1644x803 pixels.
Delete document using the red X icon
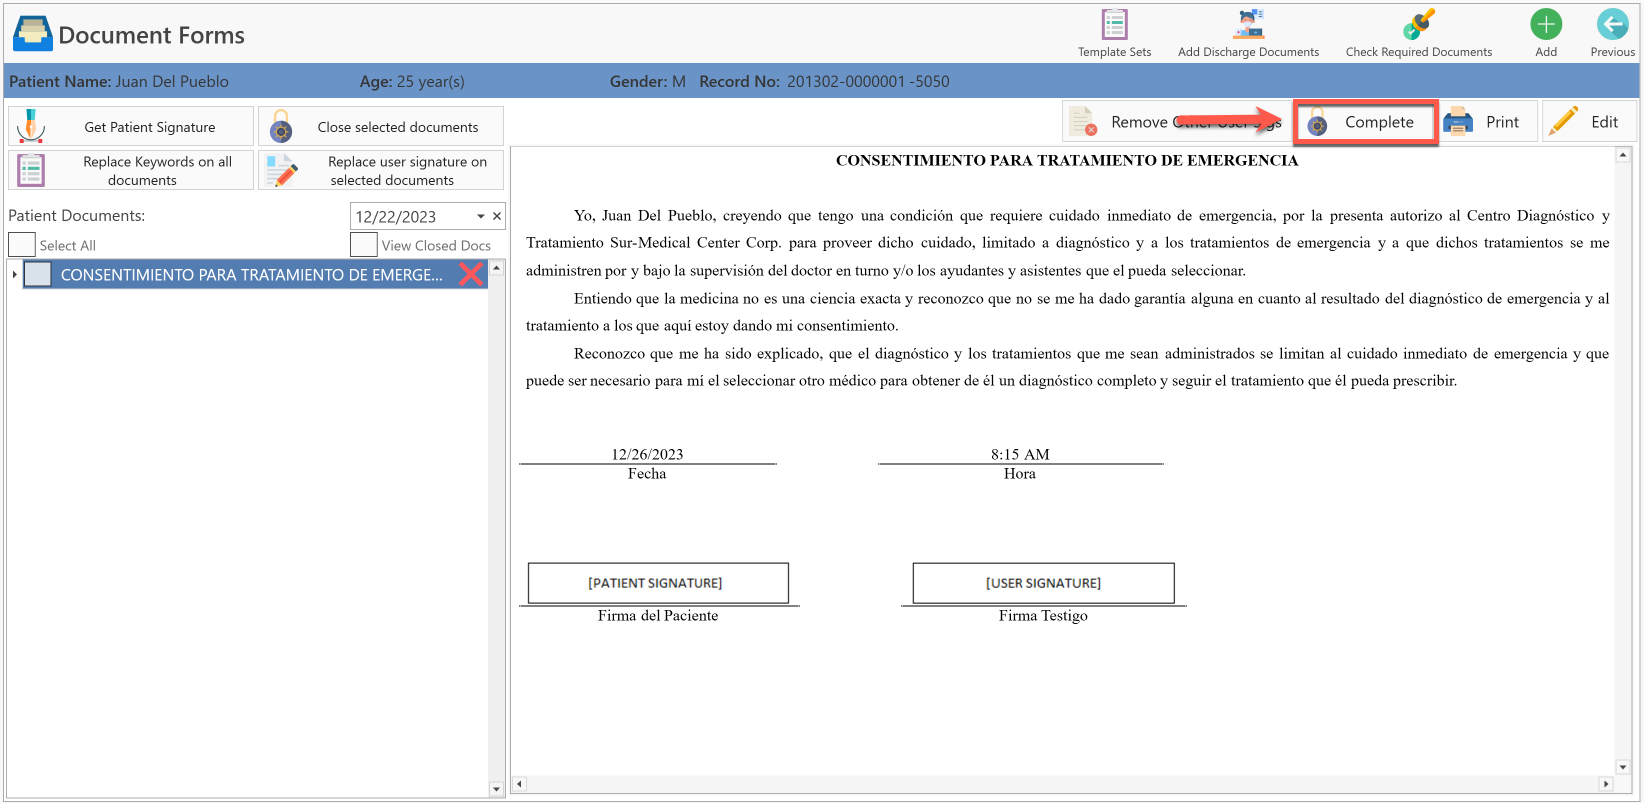[x=471, y=274]
